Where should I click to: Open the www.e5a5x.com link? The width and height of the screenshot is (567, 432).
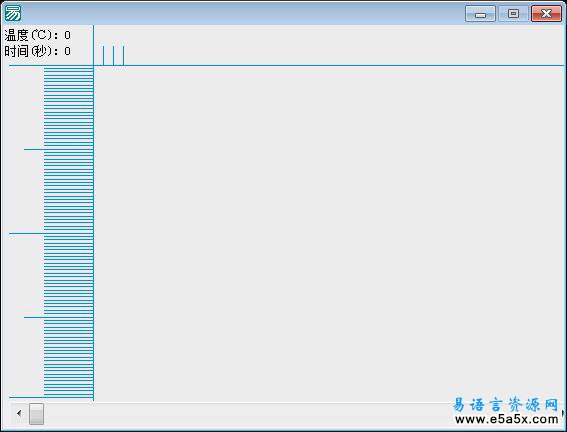506,419
